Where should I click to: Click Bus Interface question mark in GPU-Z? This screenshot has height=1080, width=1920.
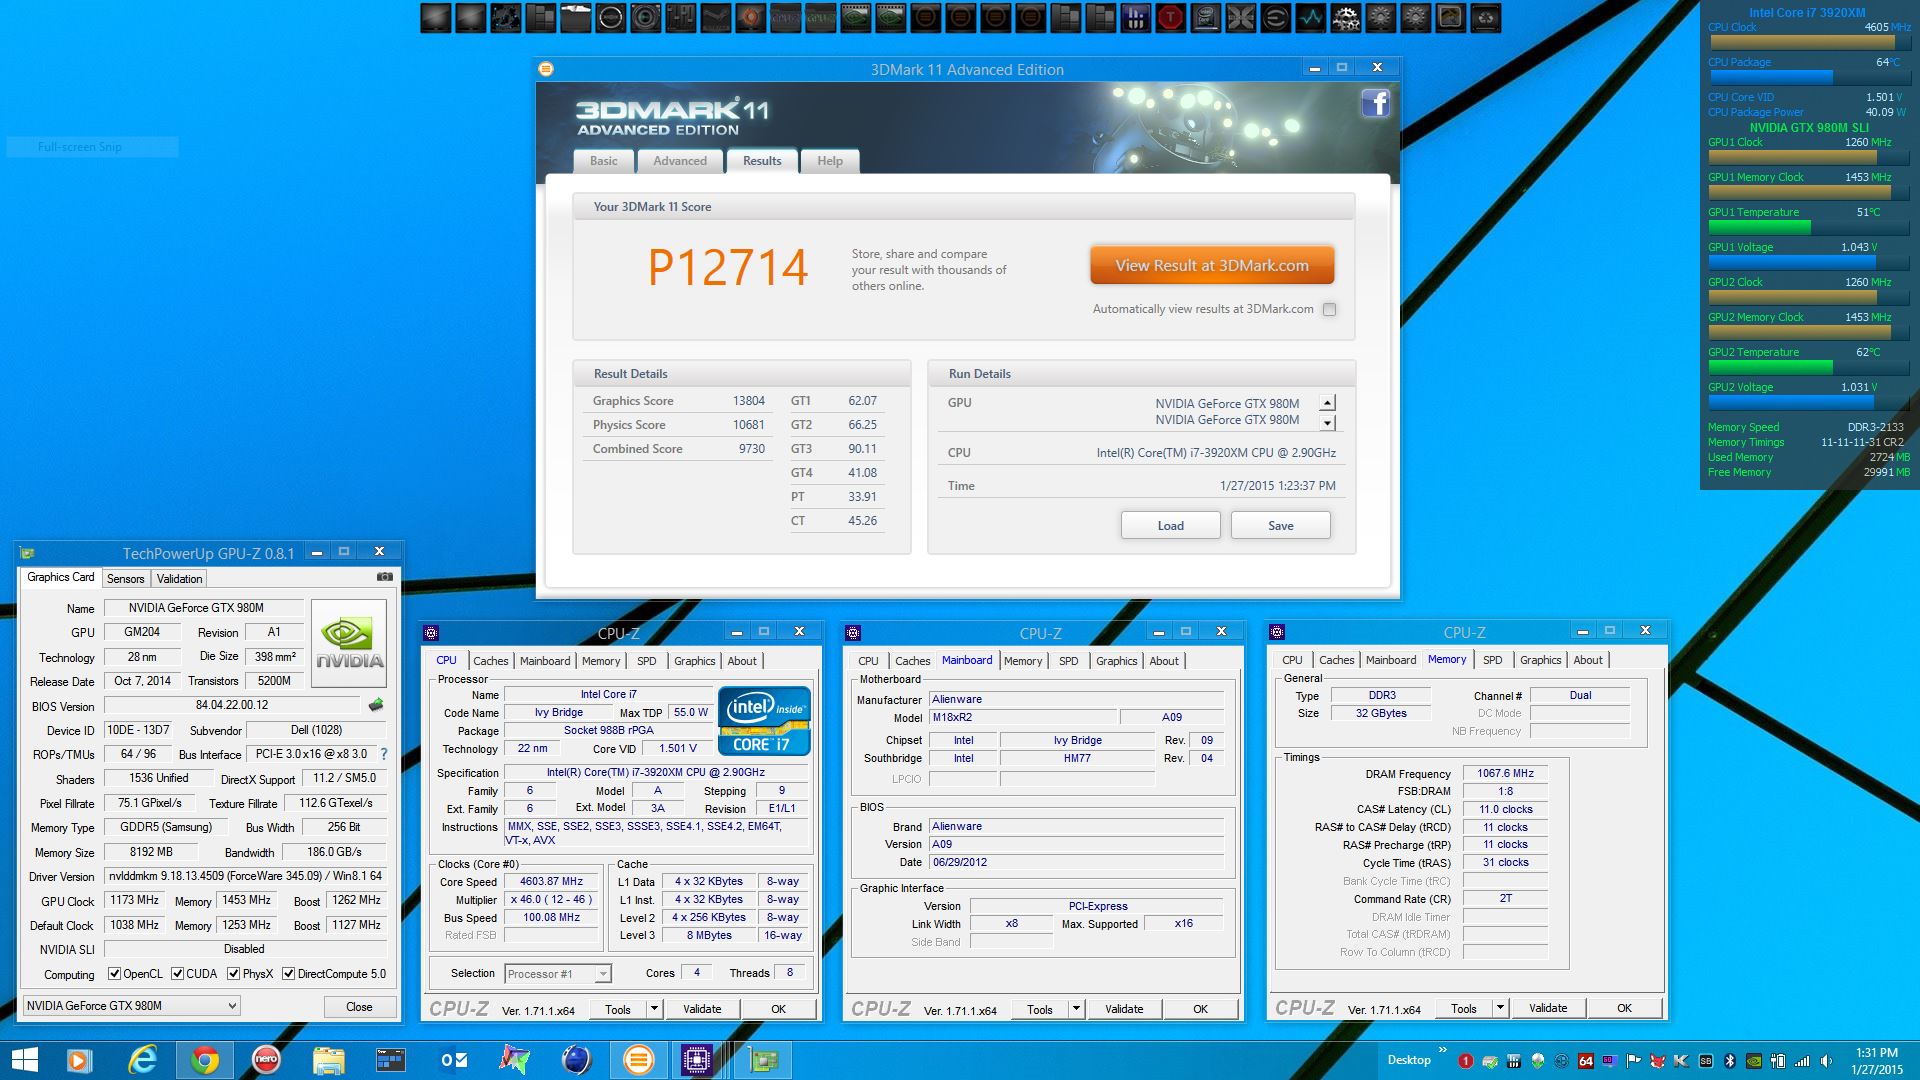(383, 754)
